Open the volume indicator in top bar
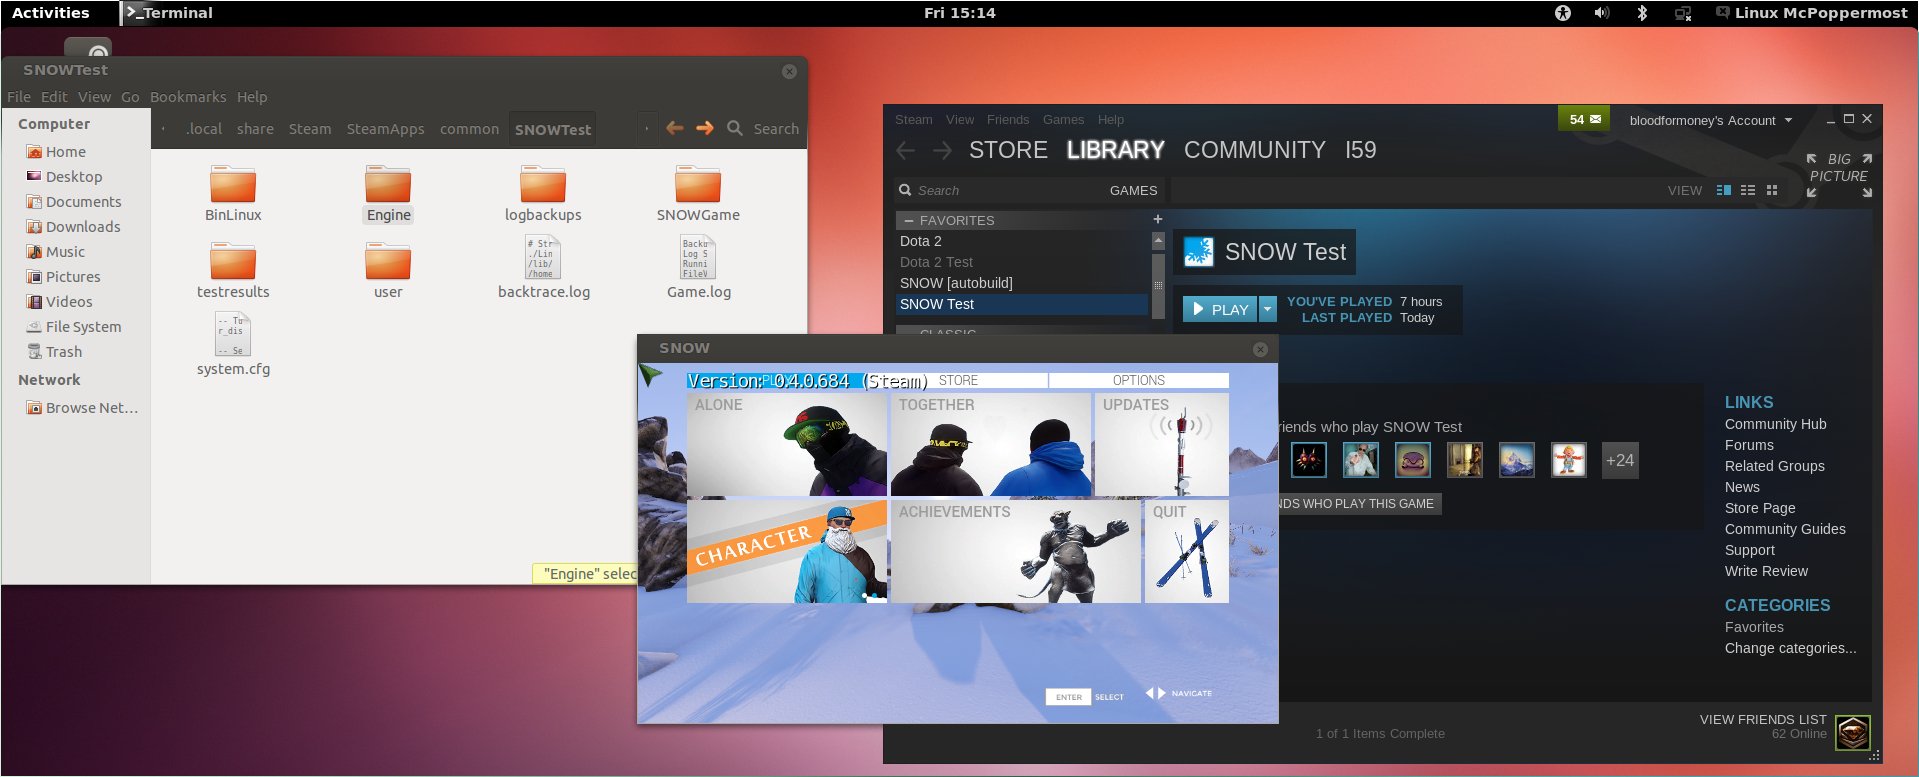The image size is (1919, 777). [1601, 13]
